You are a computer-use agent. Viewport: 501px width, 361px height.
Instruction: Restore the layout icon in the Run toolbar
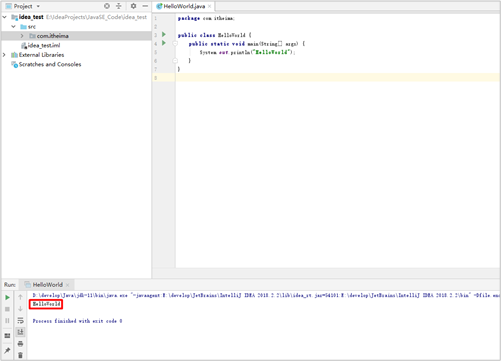point(7,336)
